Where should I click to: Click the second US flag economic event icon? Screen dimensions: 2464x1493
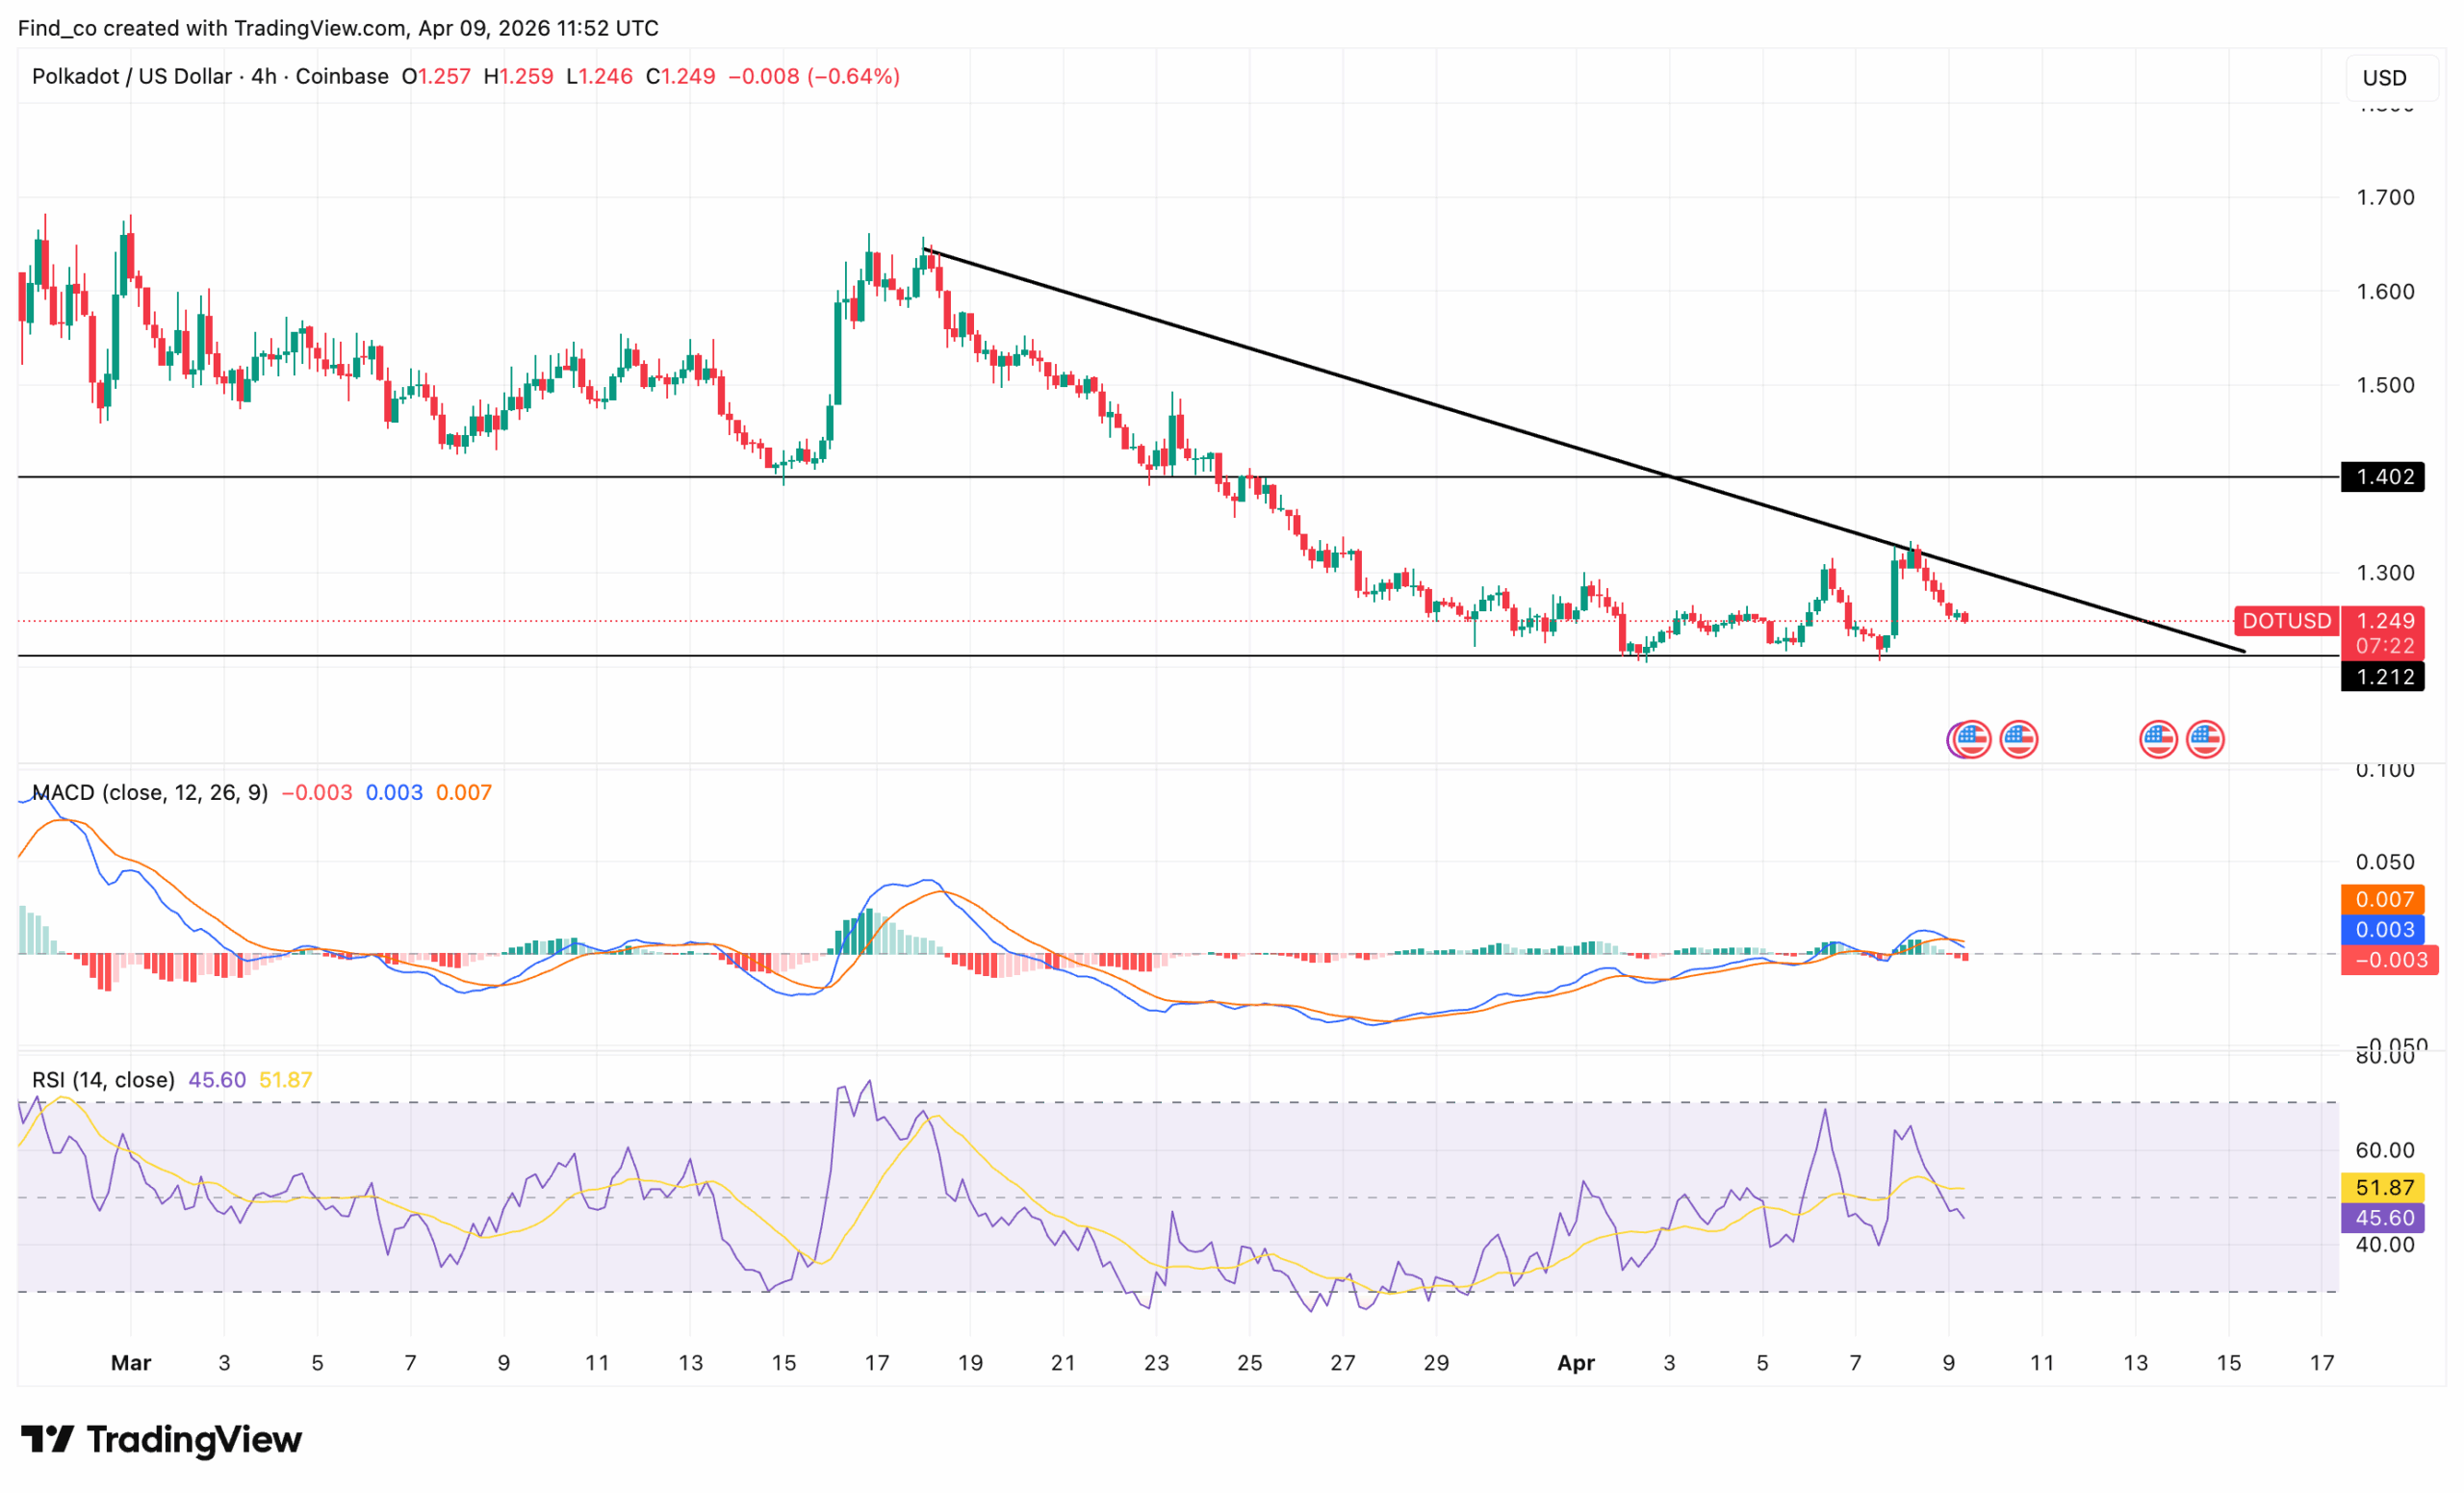pyautogui.click(x=2018, y=740)
